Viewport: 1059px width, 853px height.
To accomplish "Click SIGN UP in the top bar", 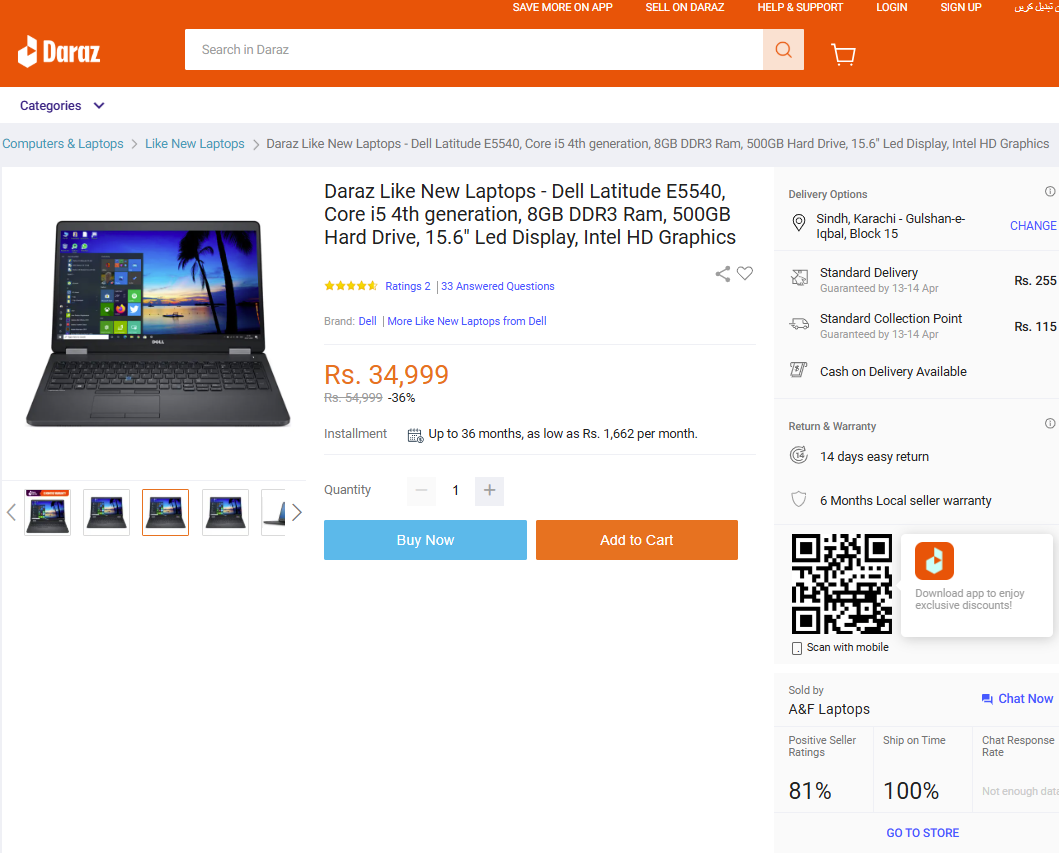I will pyautogui.click(x=961, y=7).
